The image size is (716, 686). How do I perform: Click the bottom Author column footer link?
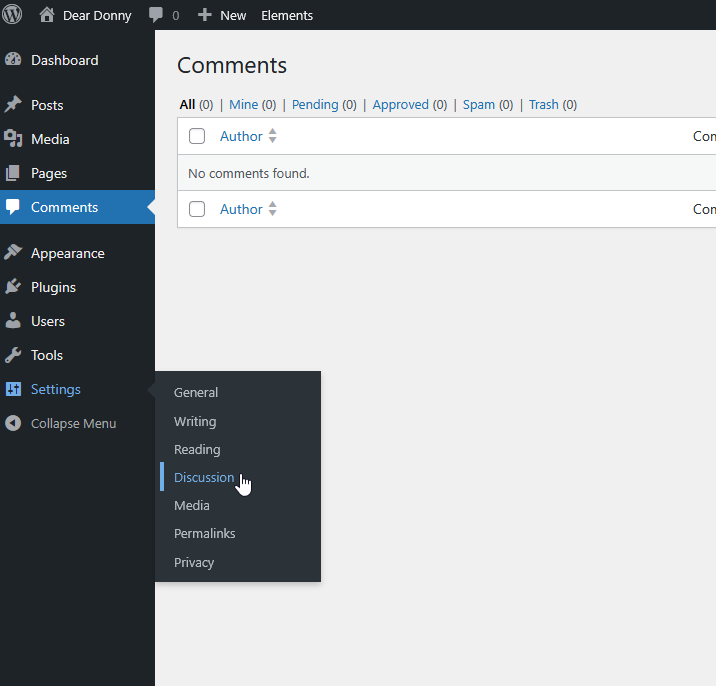[x=241, y=209]
